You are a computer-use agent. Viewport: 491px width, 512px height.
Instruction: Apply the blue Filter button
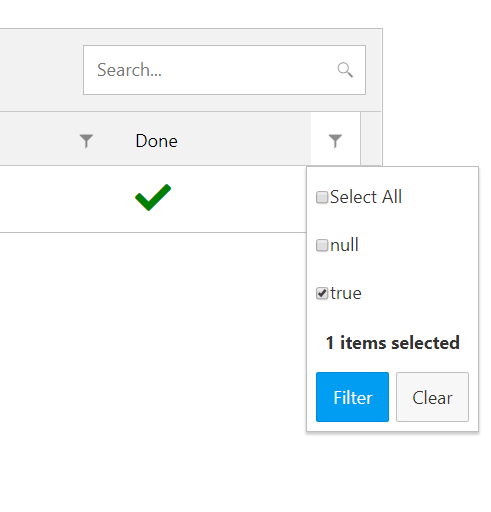point(352,397)
